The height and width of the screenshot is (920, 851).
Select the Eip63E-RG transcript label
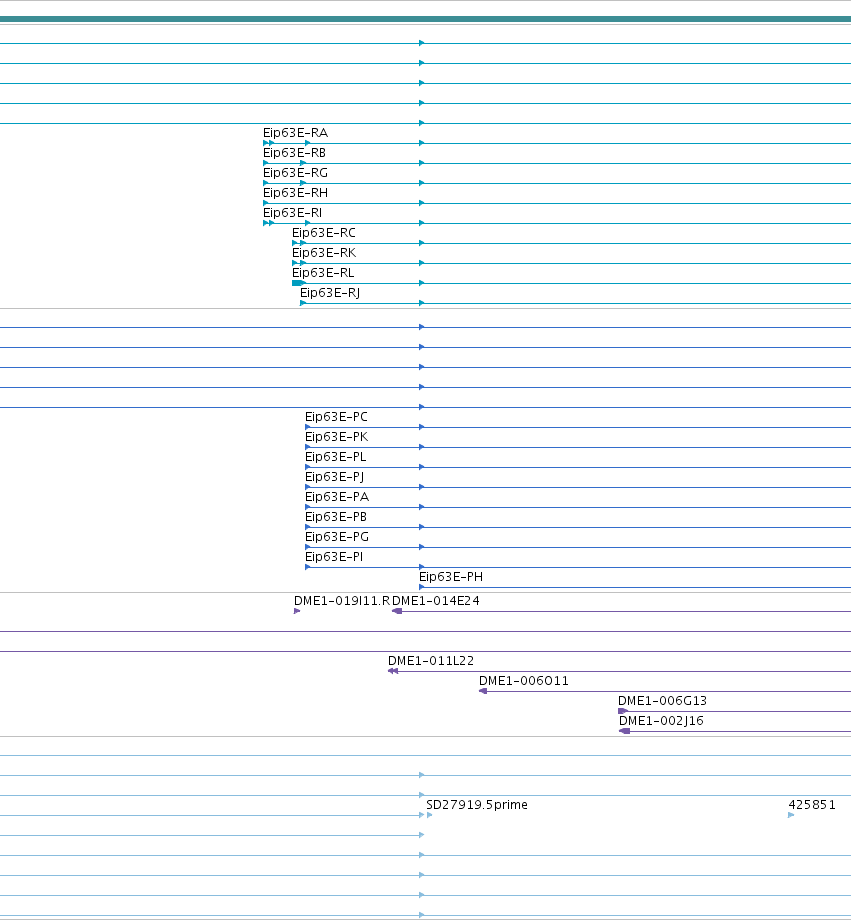tap(295, 173)
